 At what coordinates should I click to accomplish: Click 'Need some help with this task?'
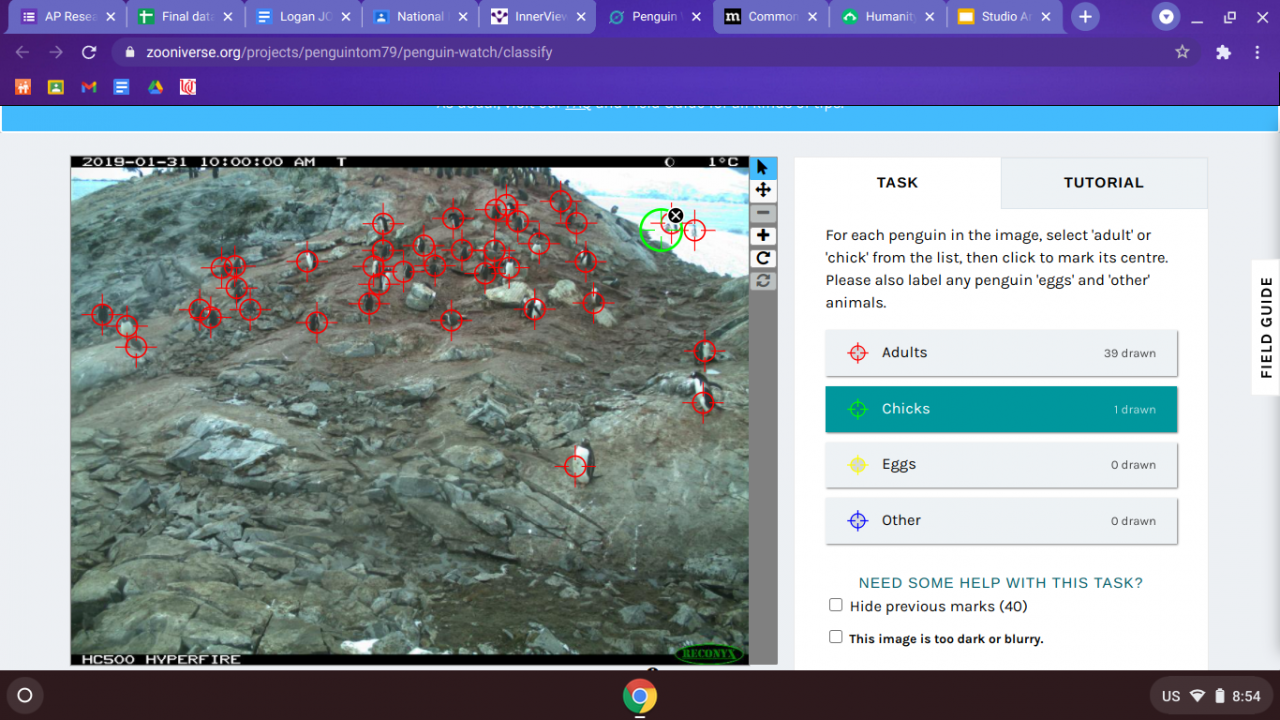(x=1001, y=583)
